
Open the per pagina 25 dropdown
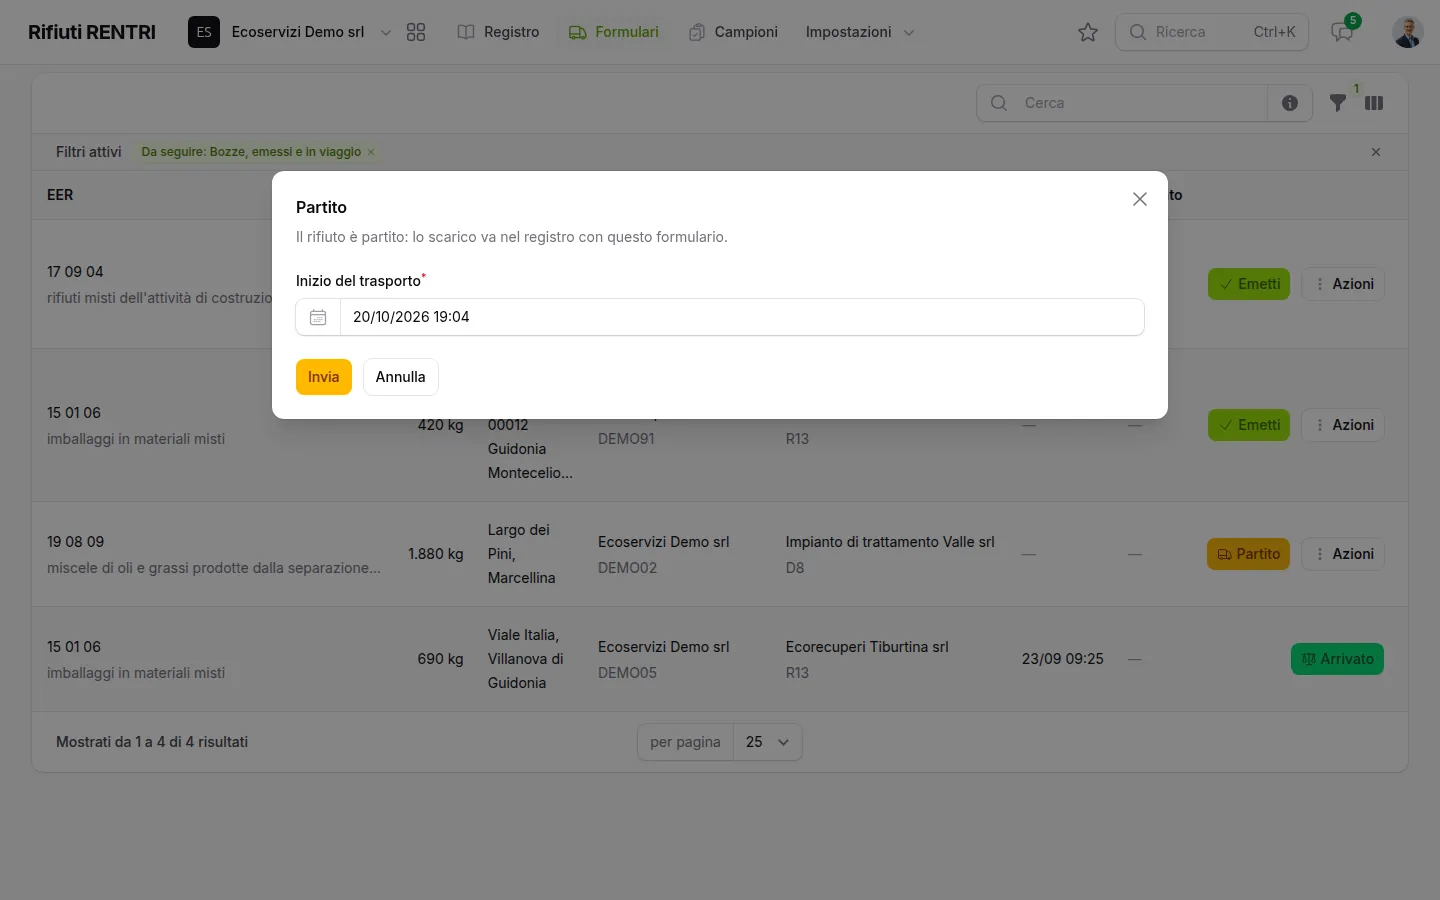tap(767, 742)
